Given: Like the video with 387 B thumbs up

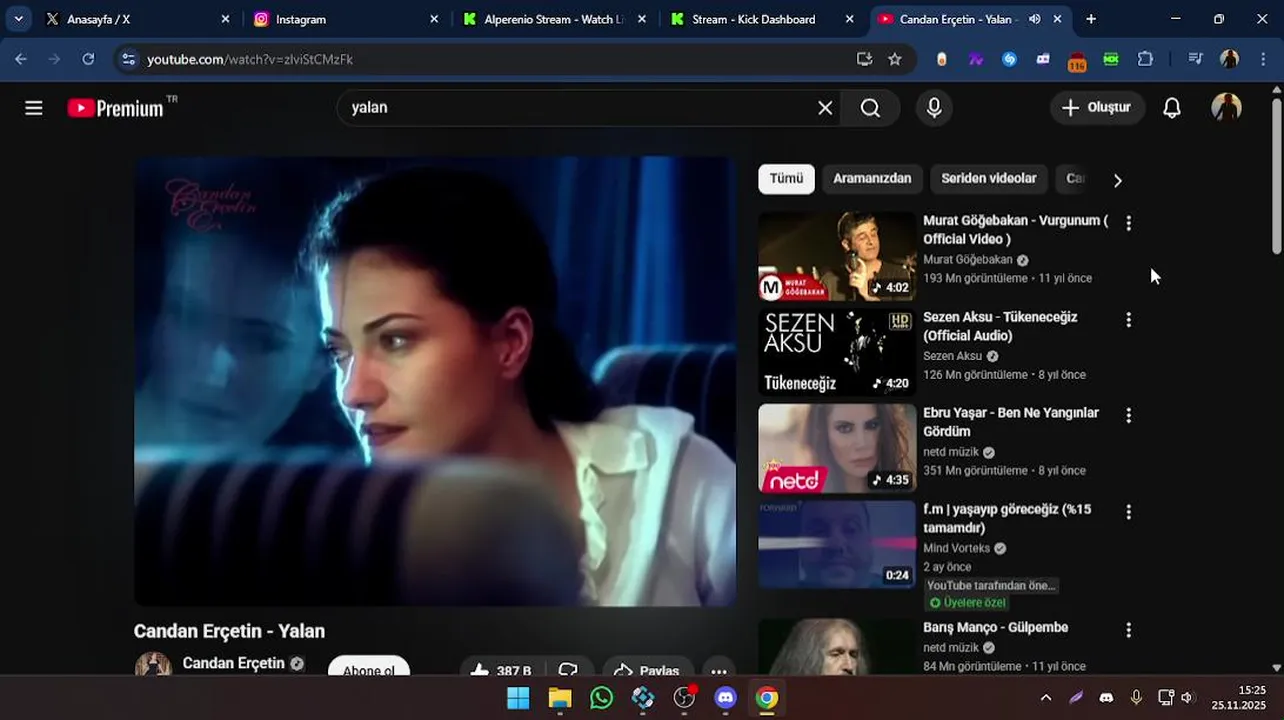Looking at the screenshot, I should [501, 668].
